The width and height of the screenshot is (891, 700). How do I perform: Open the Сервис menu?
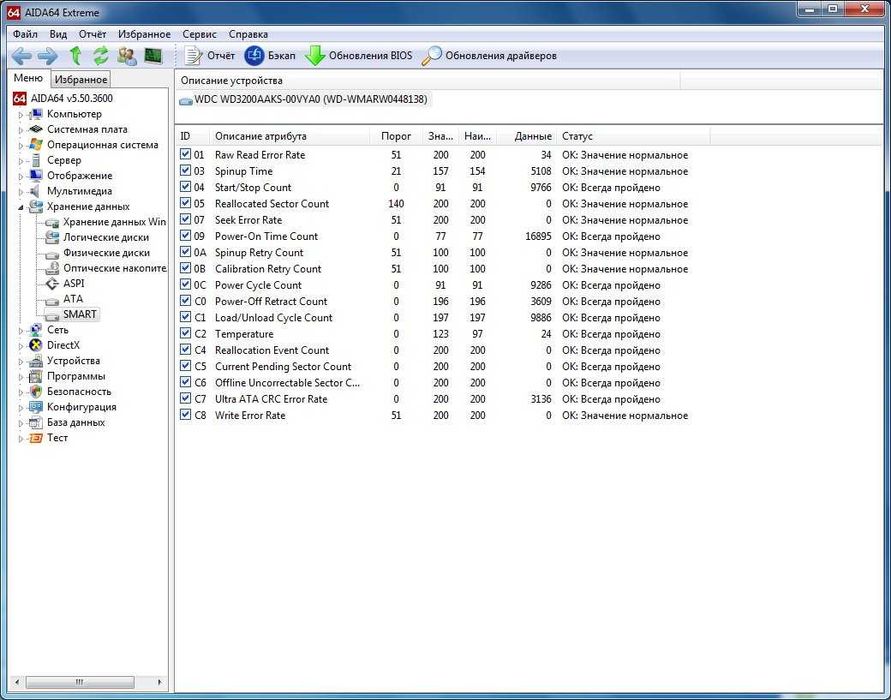(199, 34)
